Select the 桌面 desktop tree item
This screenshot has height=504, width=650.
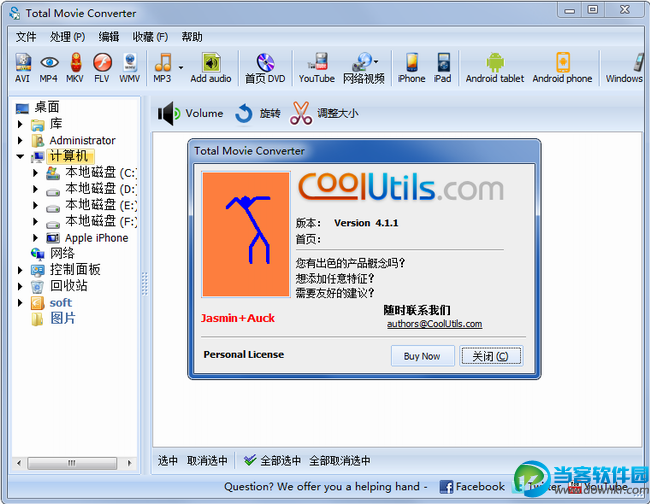click(x=46, y=107)
